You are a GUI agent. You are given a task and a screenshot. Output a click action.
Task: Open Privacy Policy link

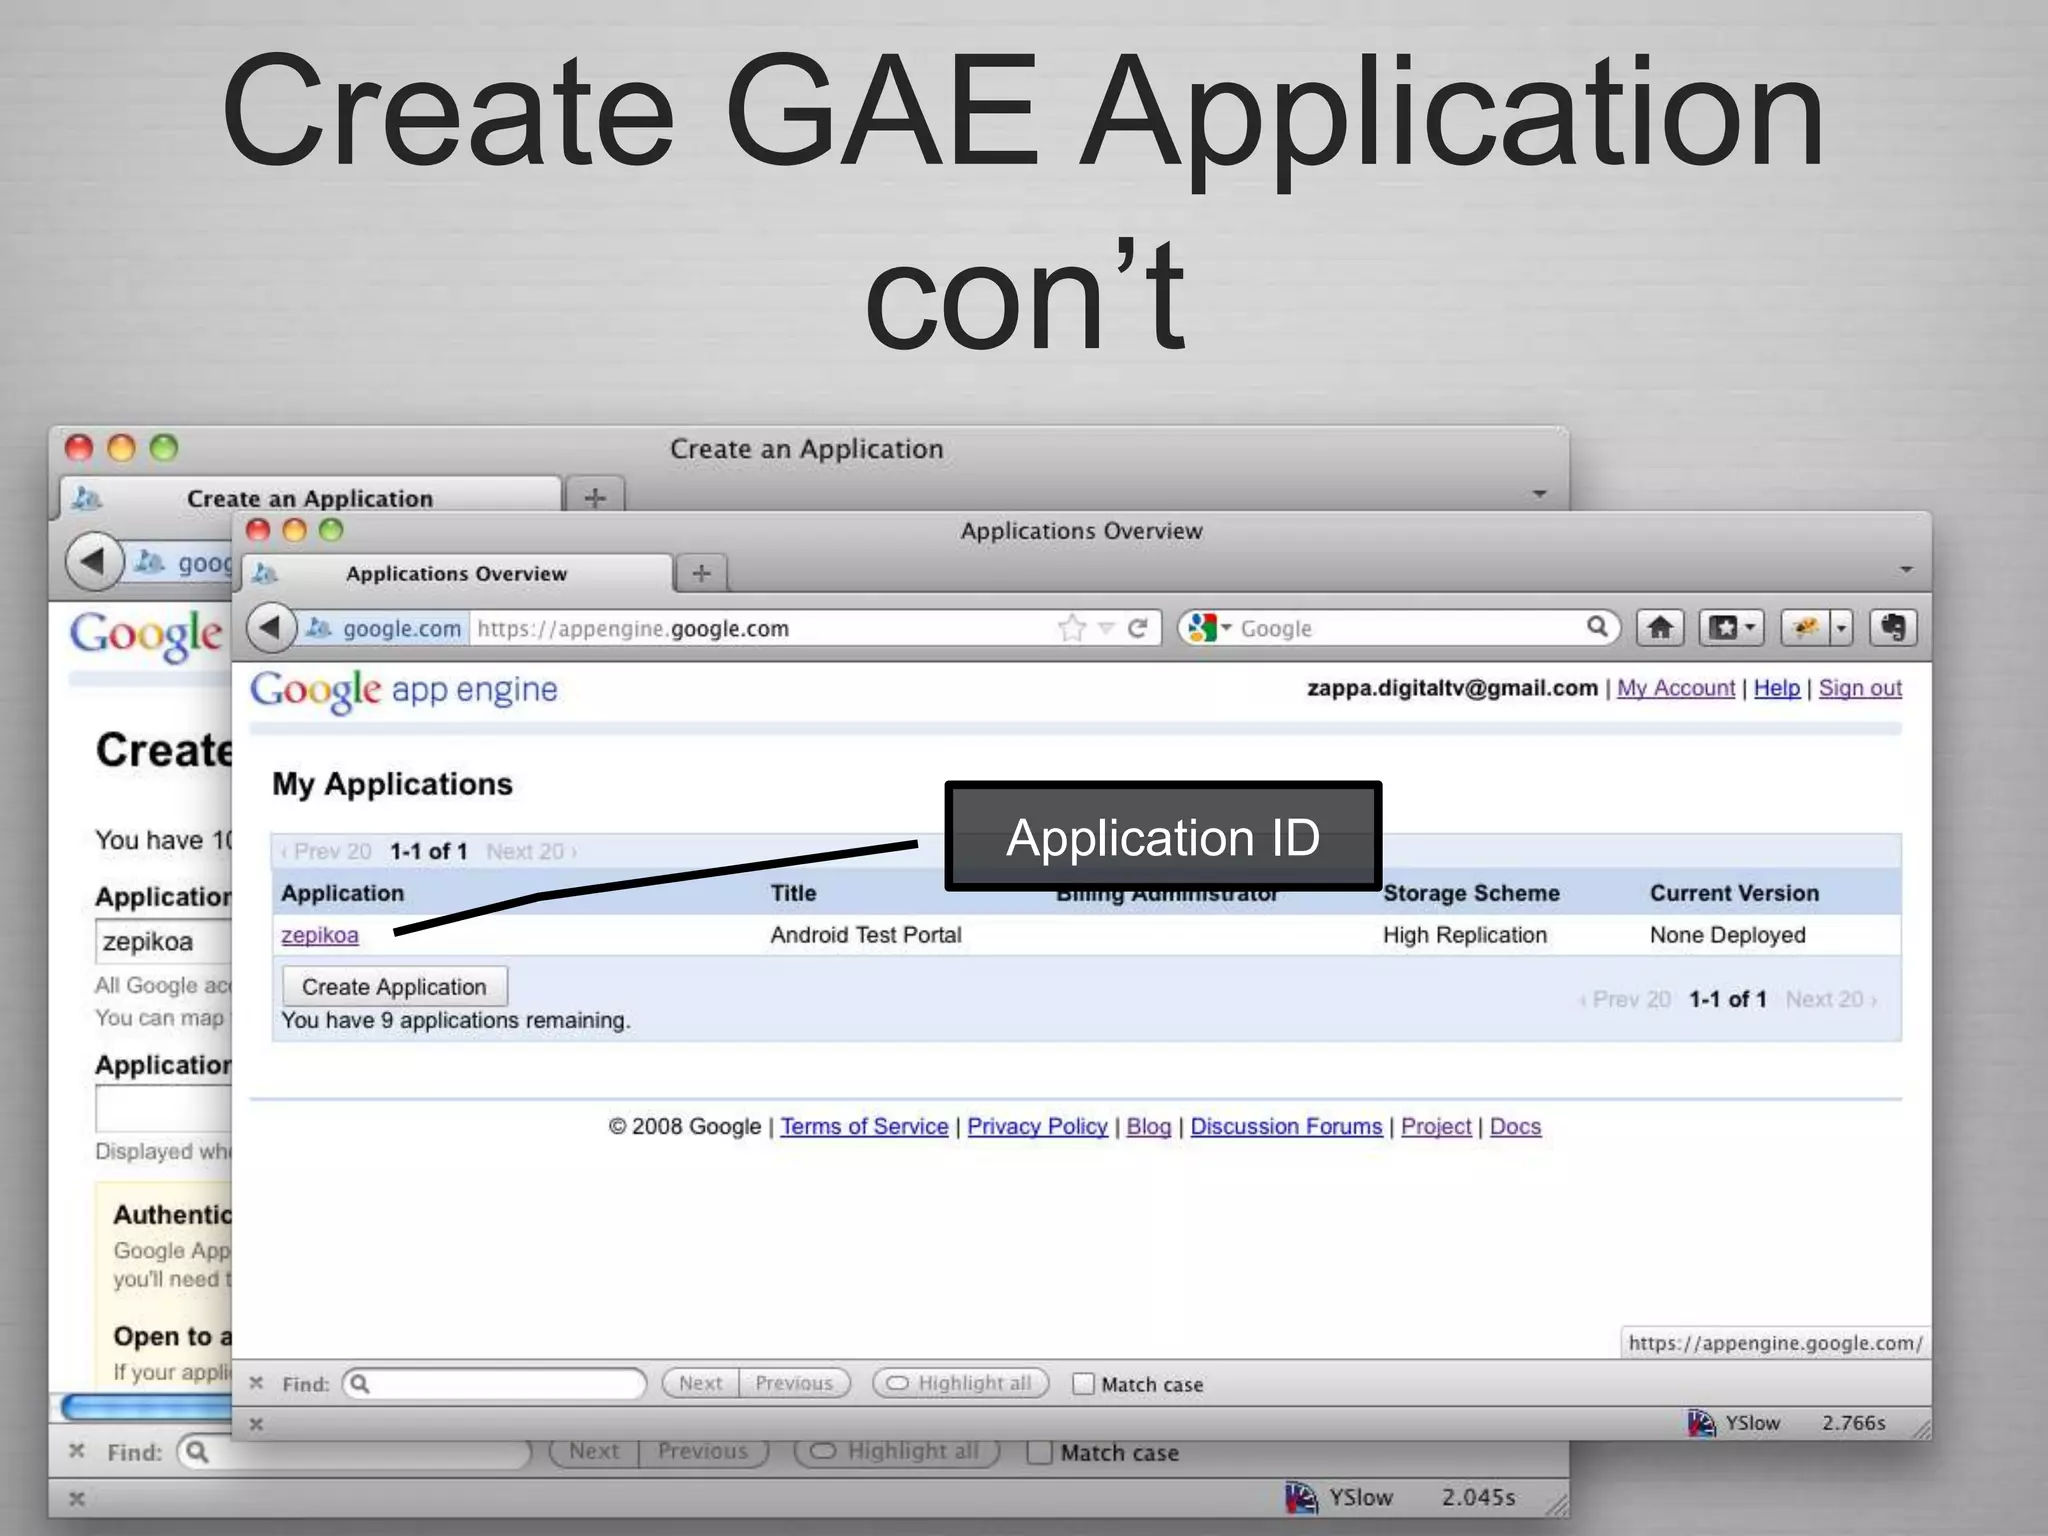click(1037, 1126)
